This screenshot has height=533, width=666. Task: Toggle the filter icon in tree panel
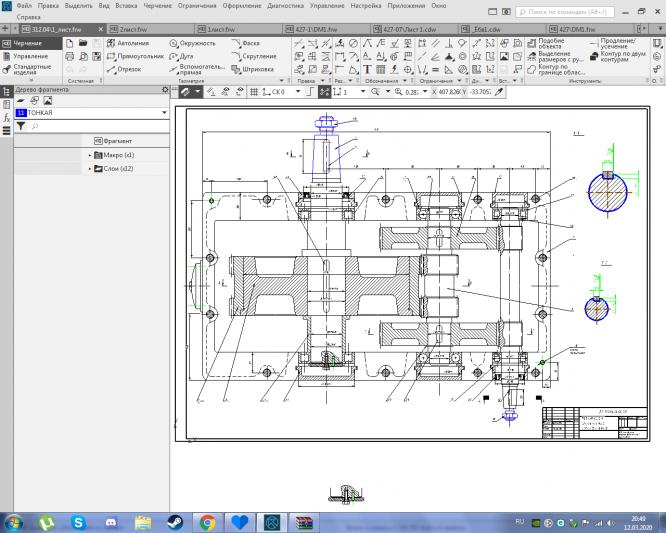(21, 127)
